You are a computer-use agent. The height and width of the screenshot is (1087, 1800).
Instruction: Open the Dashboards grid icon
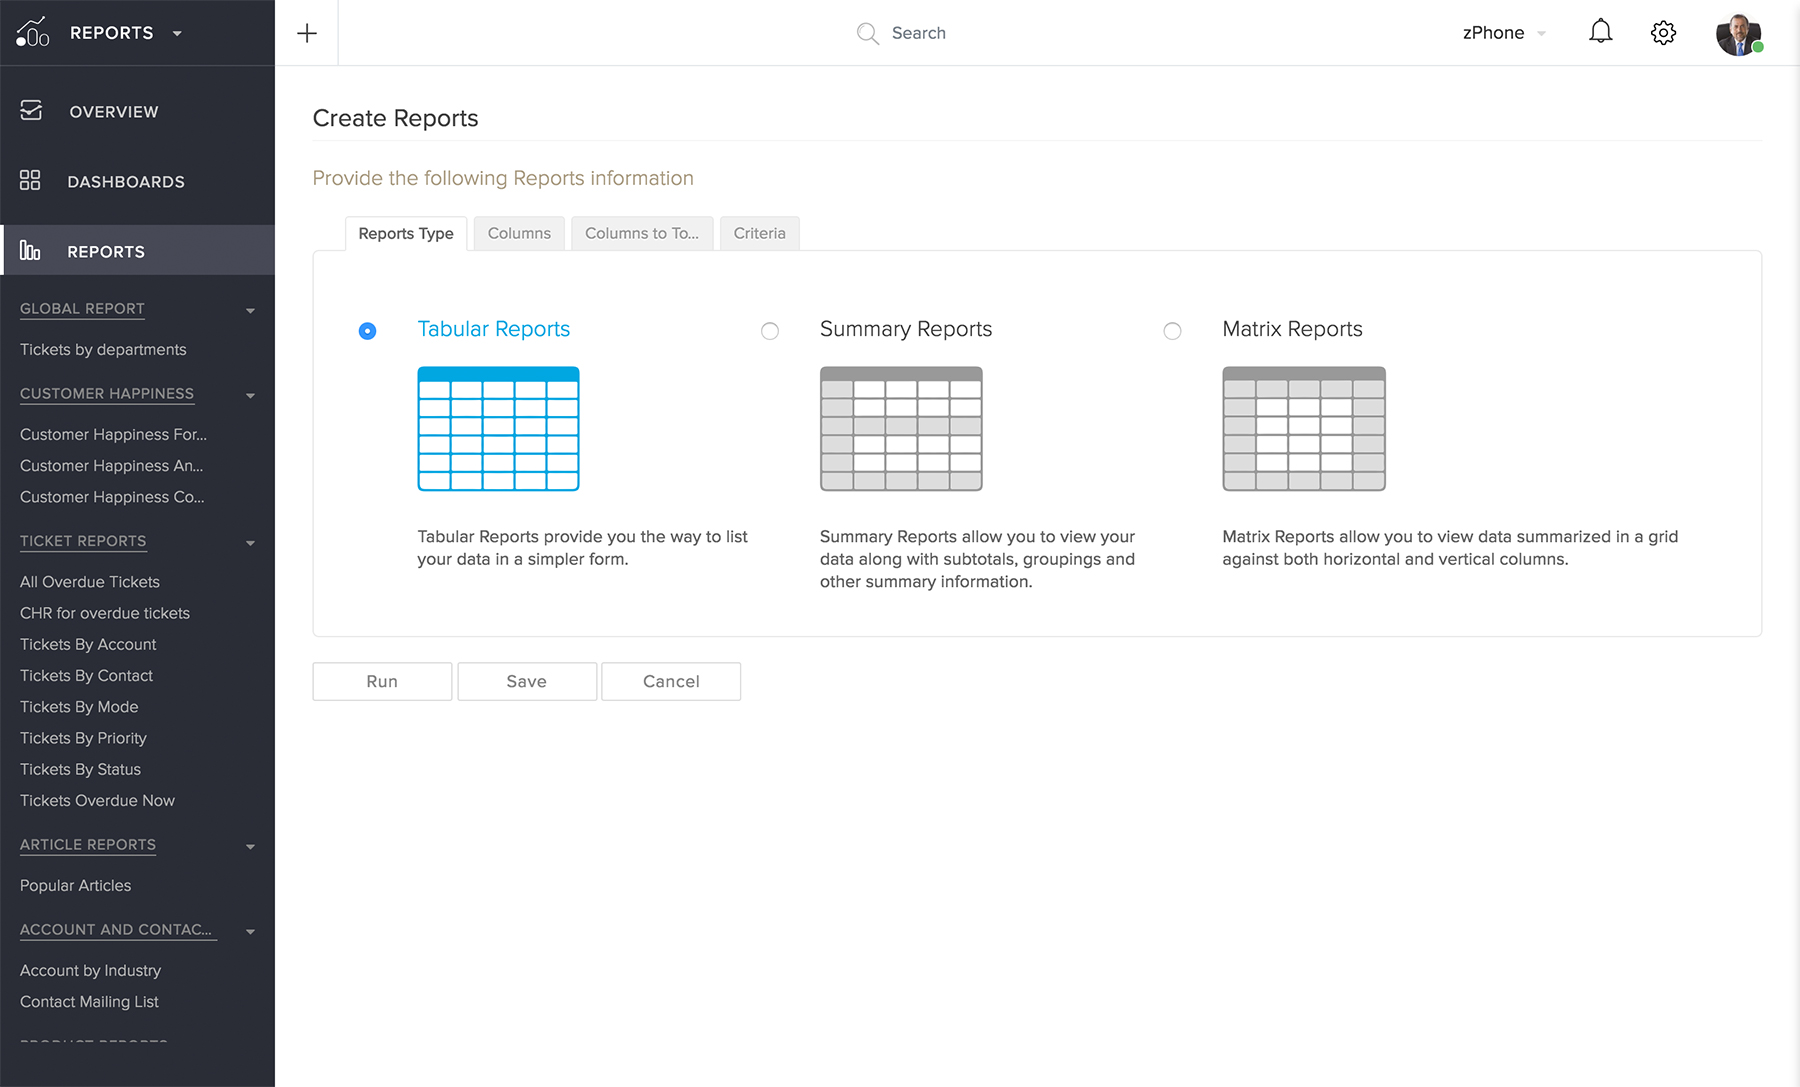30,181
